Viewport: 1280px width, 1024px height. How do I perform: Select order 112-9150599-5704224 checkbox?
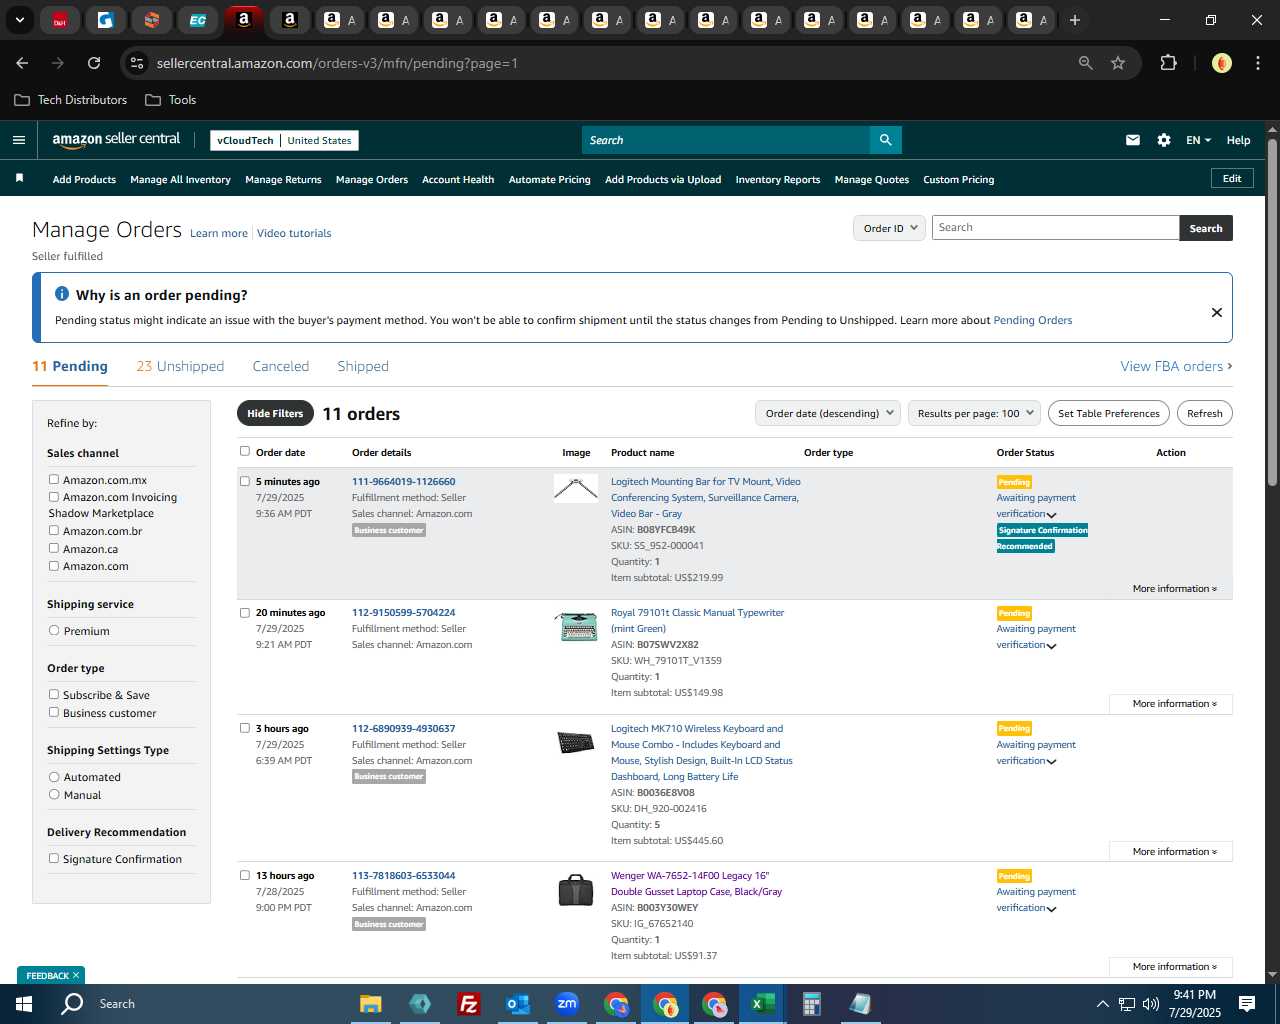tap(245, 613)
